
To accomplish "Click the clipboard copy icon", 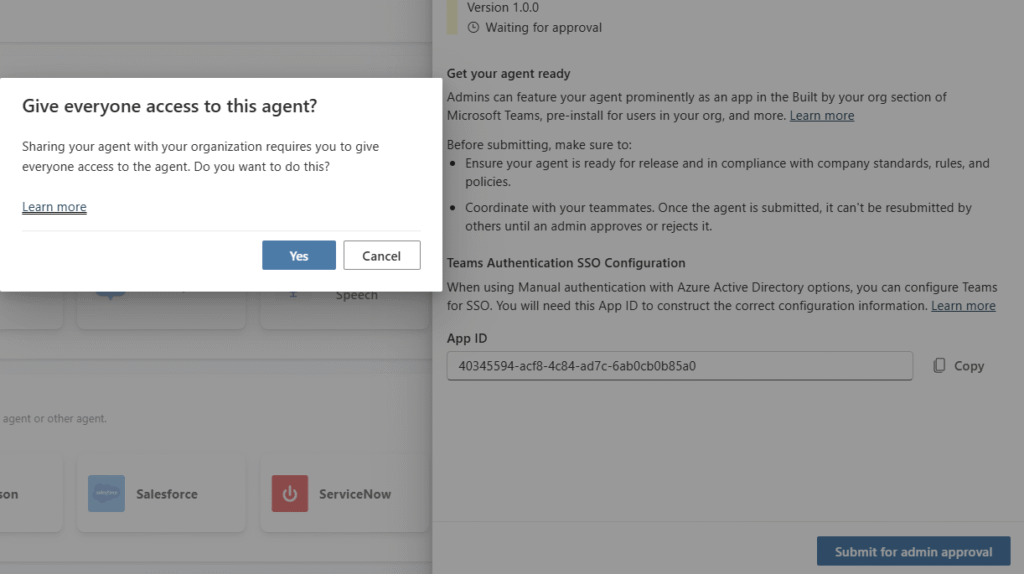I will tap(939, 366).
